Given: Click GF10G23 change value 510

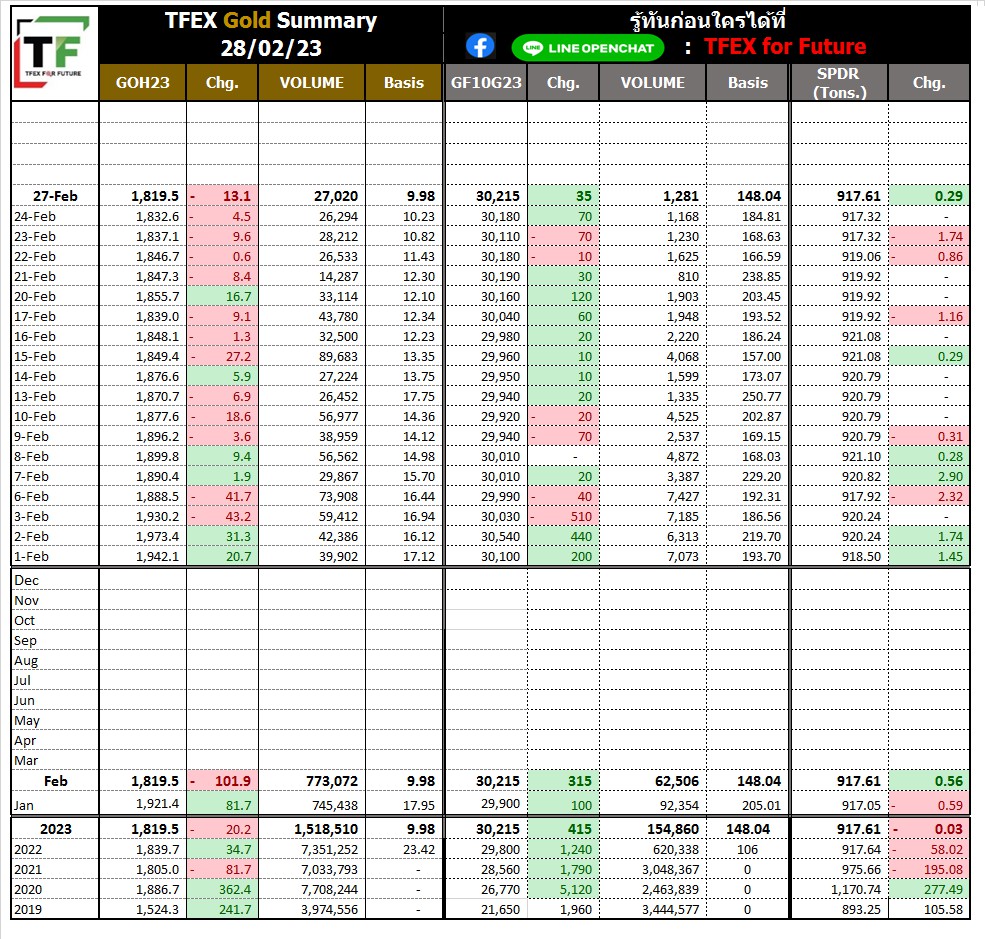Looking at the screenshot, I should pos(581,516).
